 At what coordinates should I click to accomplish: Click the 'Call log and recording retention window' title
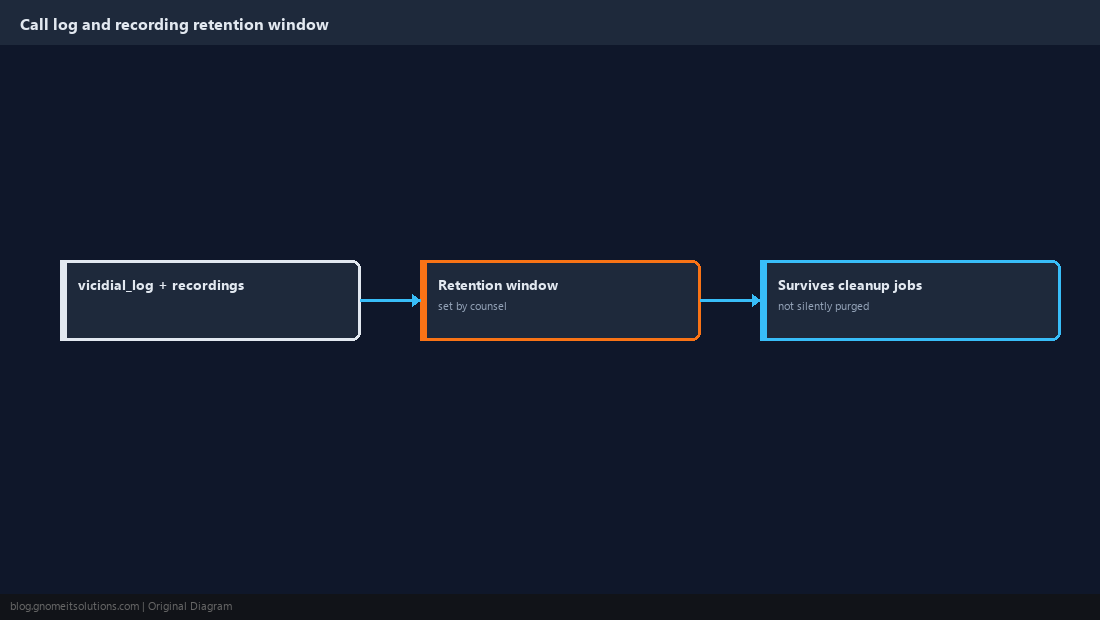174,25
